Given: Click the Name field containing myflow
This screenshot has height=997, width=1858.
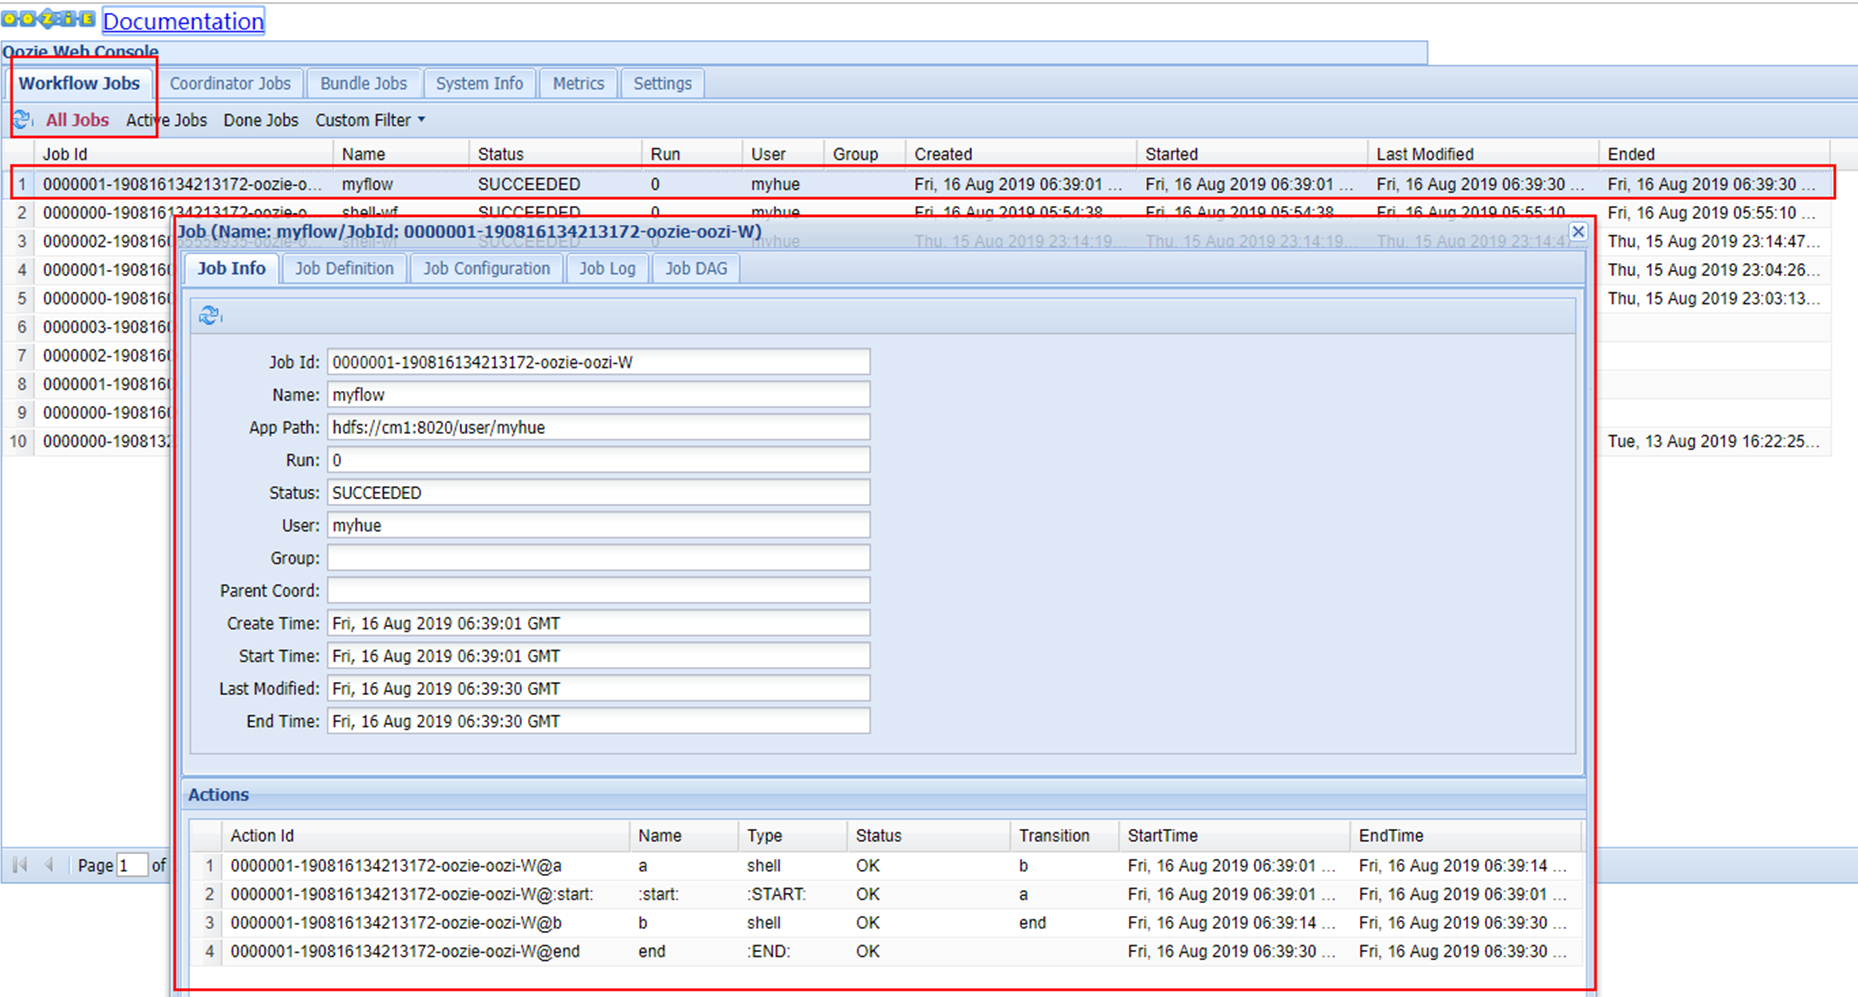Looking at the screenshot, I should (x=598, y=395).
